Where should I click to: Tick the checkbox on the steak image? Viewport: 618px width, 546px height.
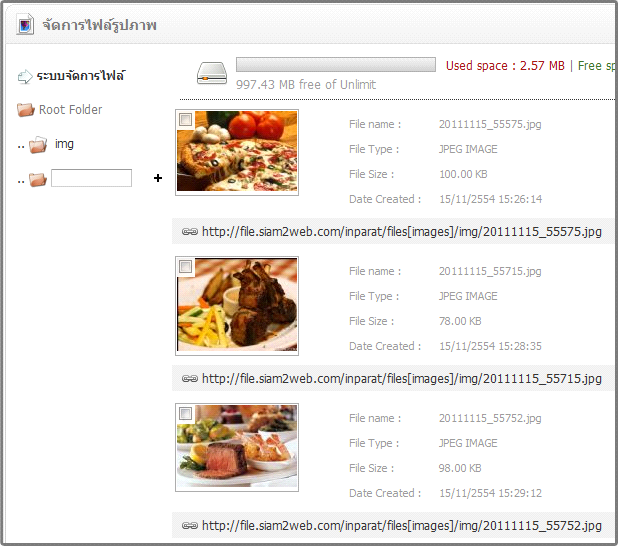186,413
